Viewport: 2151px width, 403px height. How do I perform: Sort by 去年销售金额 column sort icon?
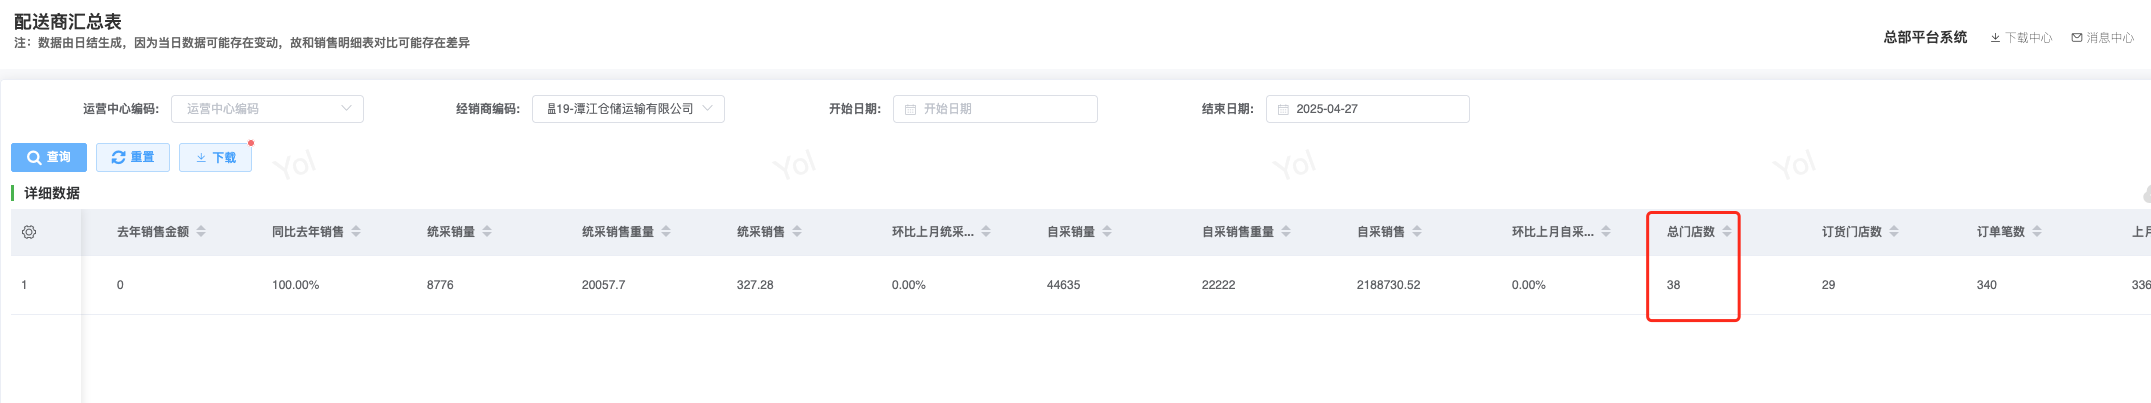tap(201, 232)
